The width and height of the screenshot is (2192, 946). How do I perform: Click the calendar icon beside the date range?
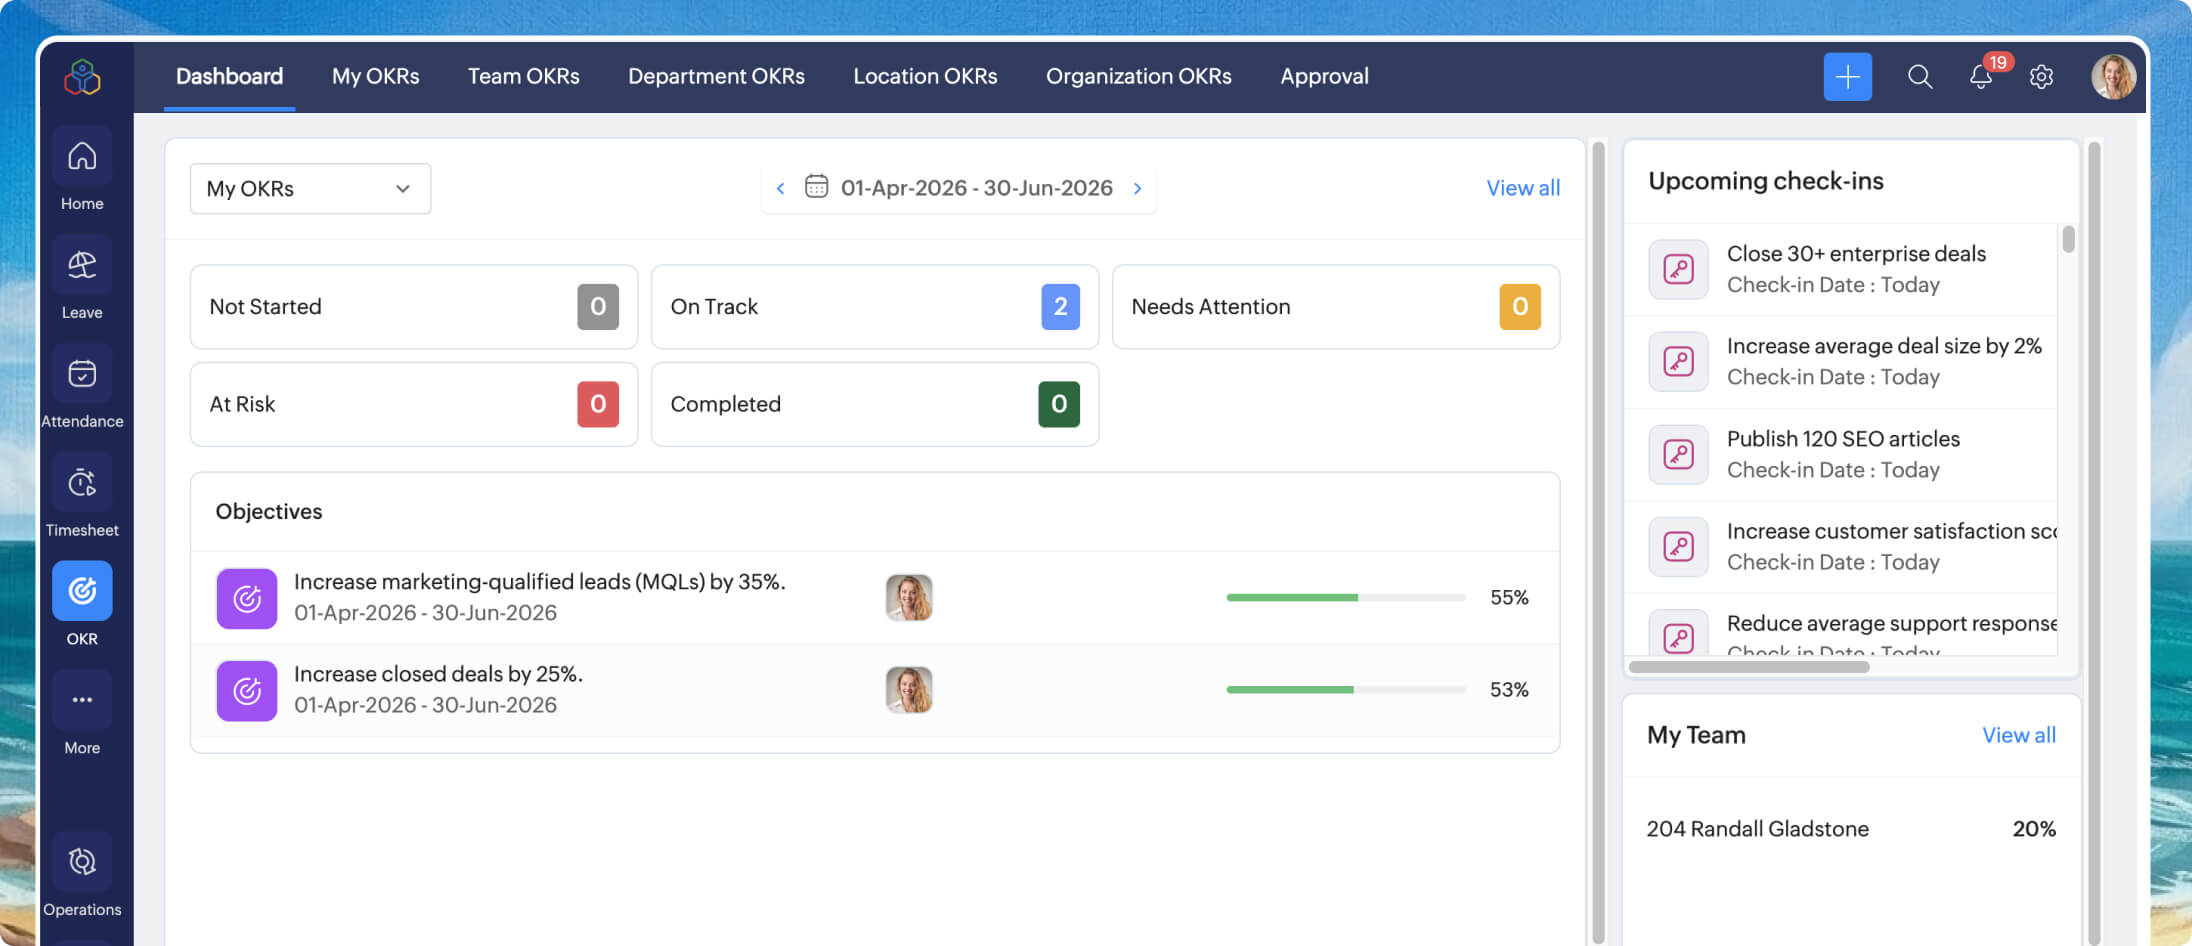816,187
